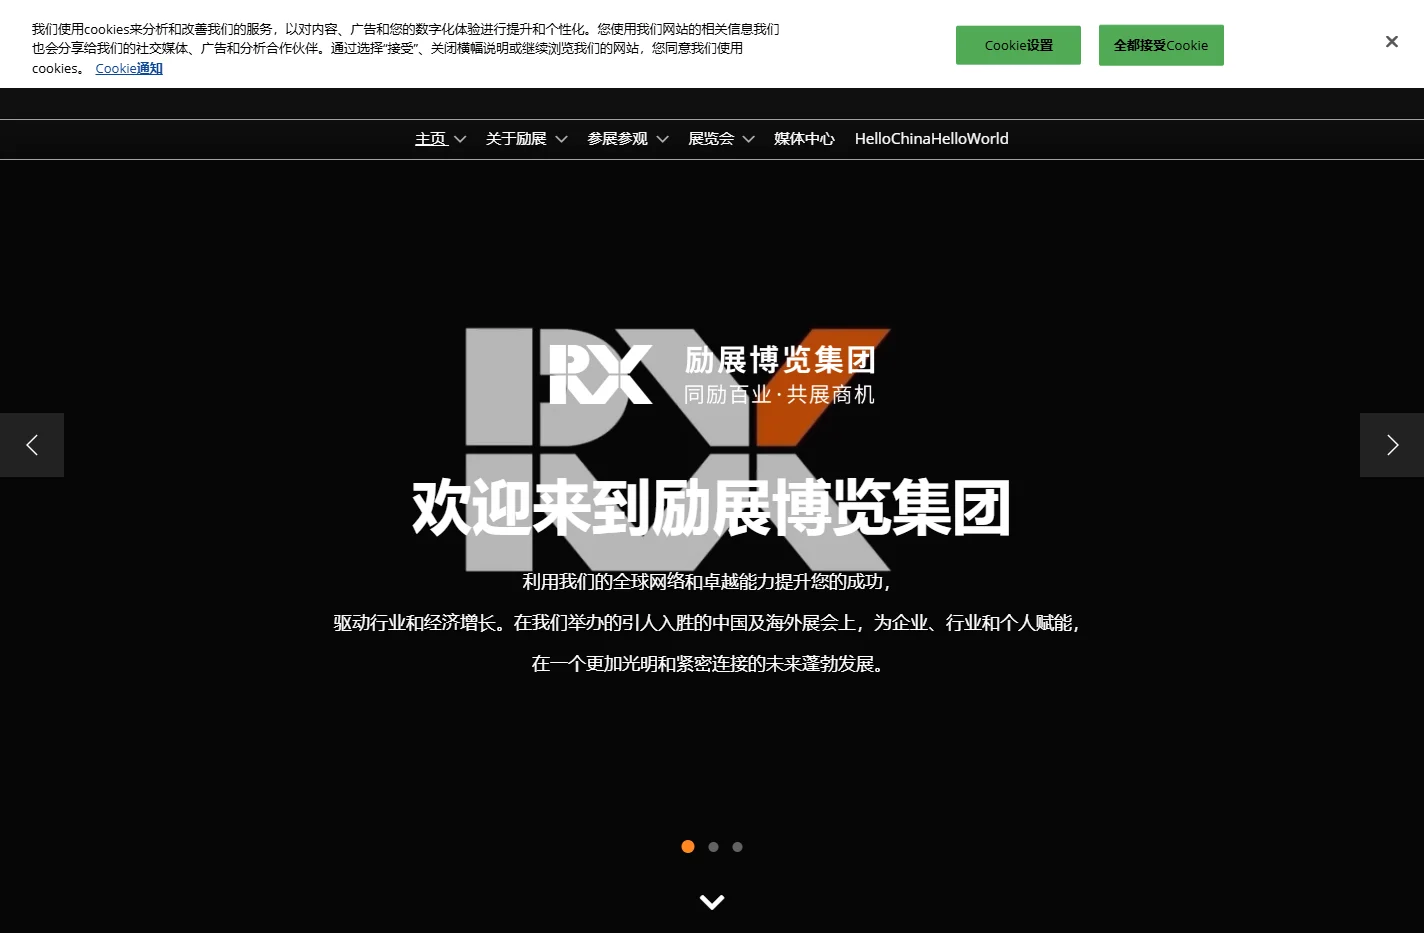The height and width of the screenshot is (933, 1424).
Task: Click the RX 励展博览集团 logo
Action: pos(712,375)
